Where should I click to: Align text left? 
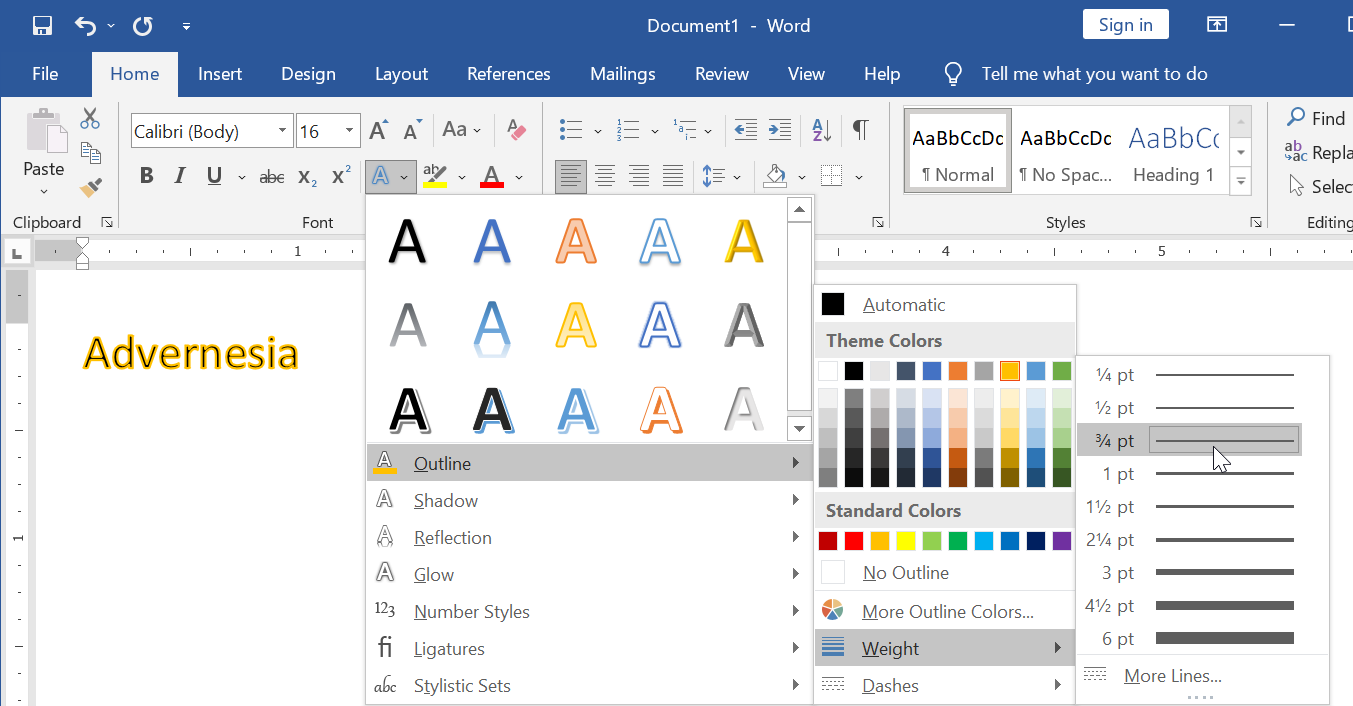(x=571, y=177)
